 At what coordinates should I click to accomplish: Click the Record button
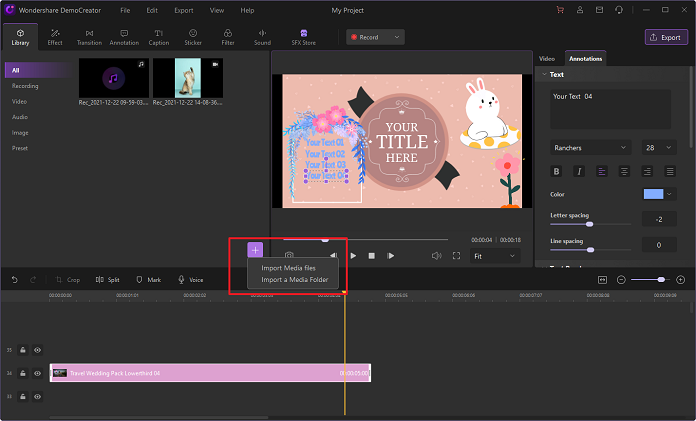click(367, 37)
